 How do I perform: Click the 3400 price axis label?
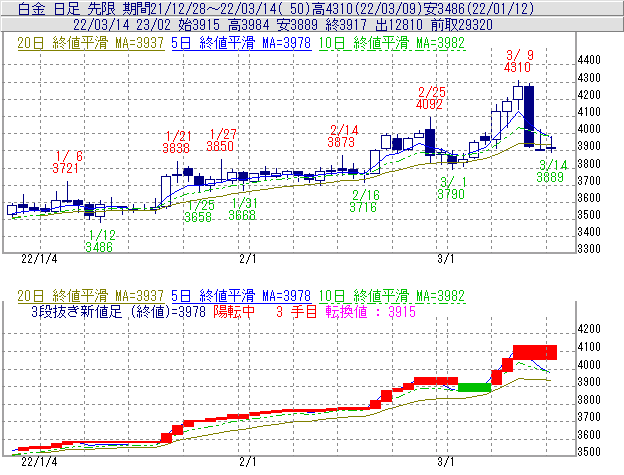[x=589, y=232]
